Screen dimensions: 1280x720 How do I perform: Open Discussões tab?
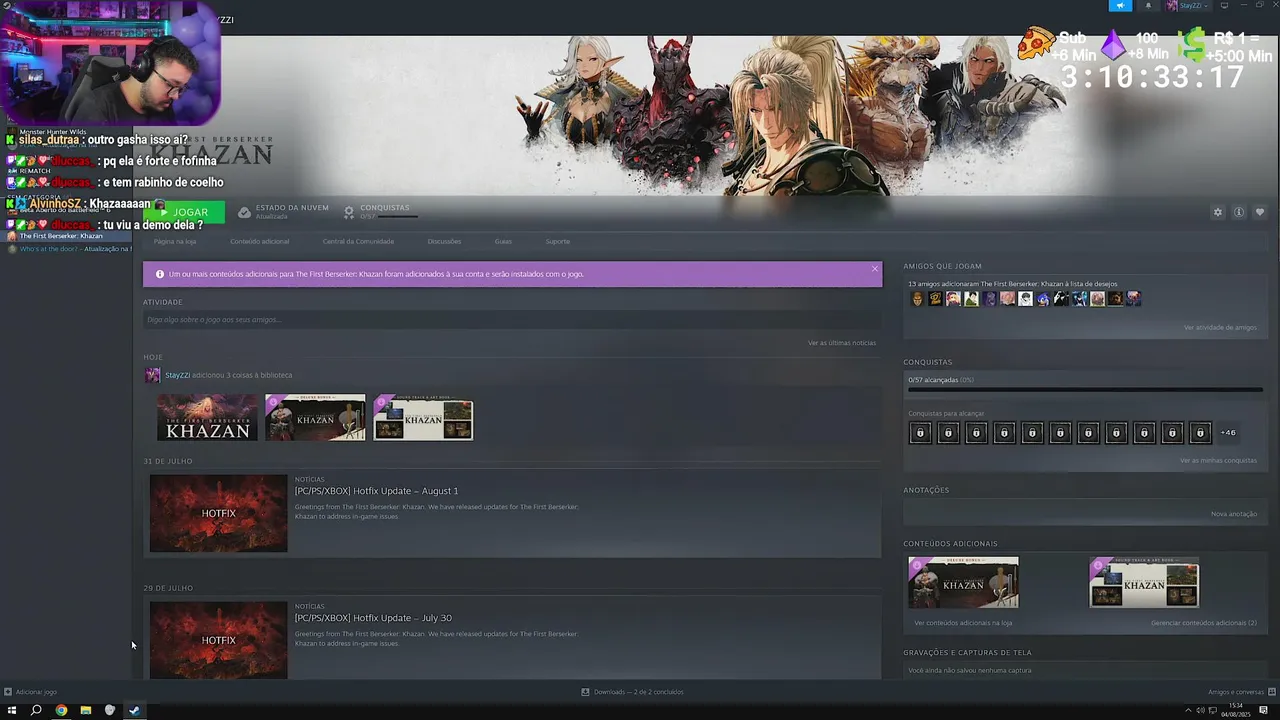(444, 241)
